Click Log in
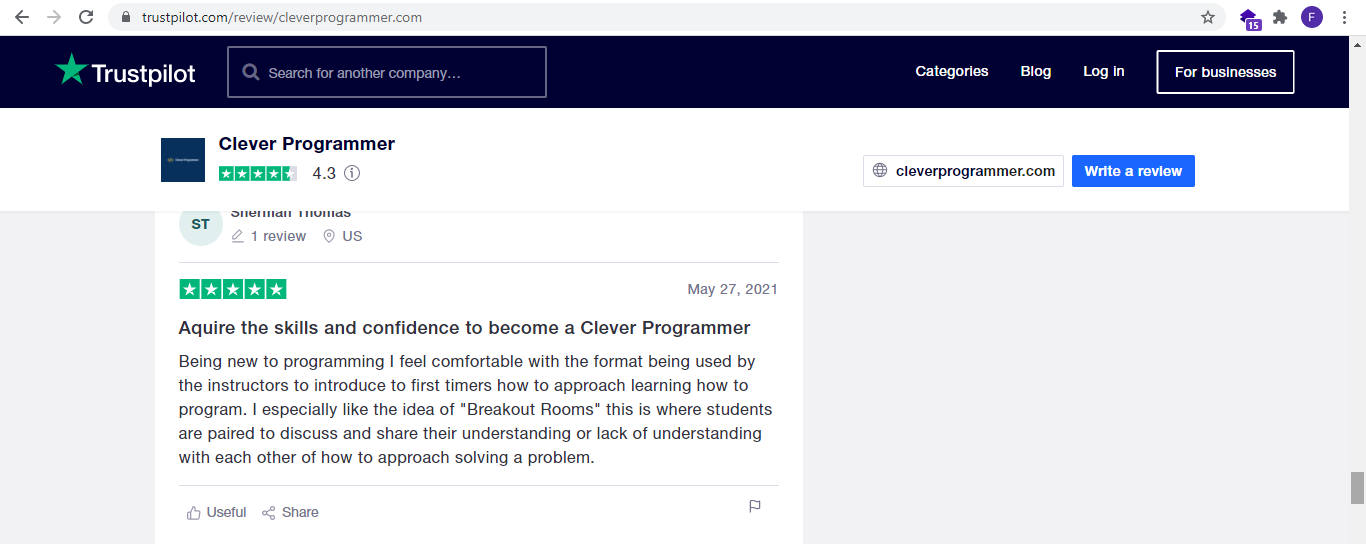 click(x=1104, y=71)
